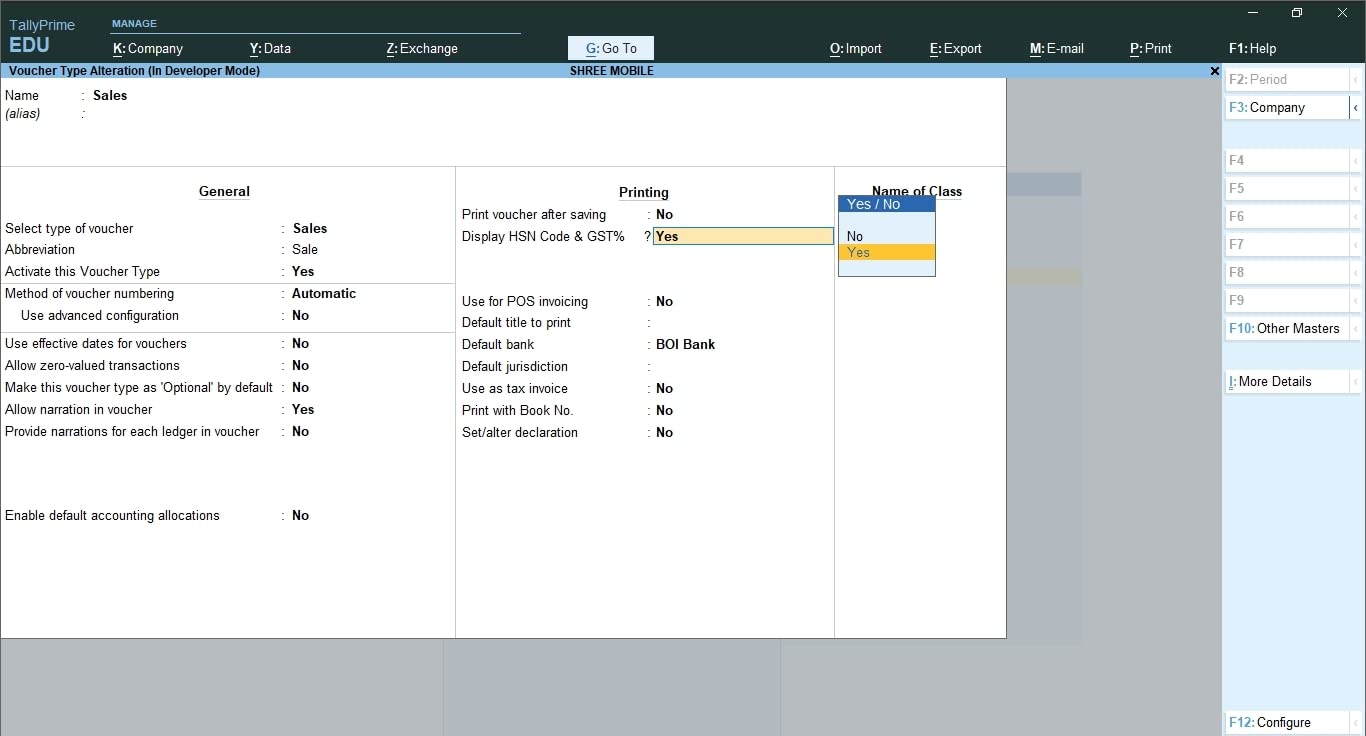Open F1 Help
Image resolution: width=1366 pixels, height=736 pixels.
point(1252,48)
